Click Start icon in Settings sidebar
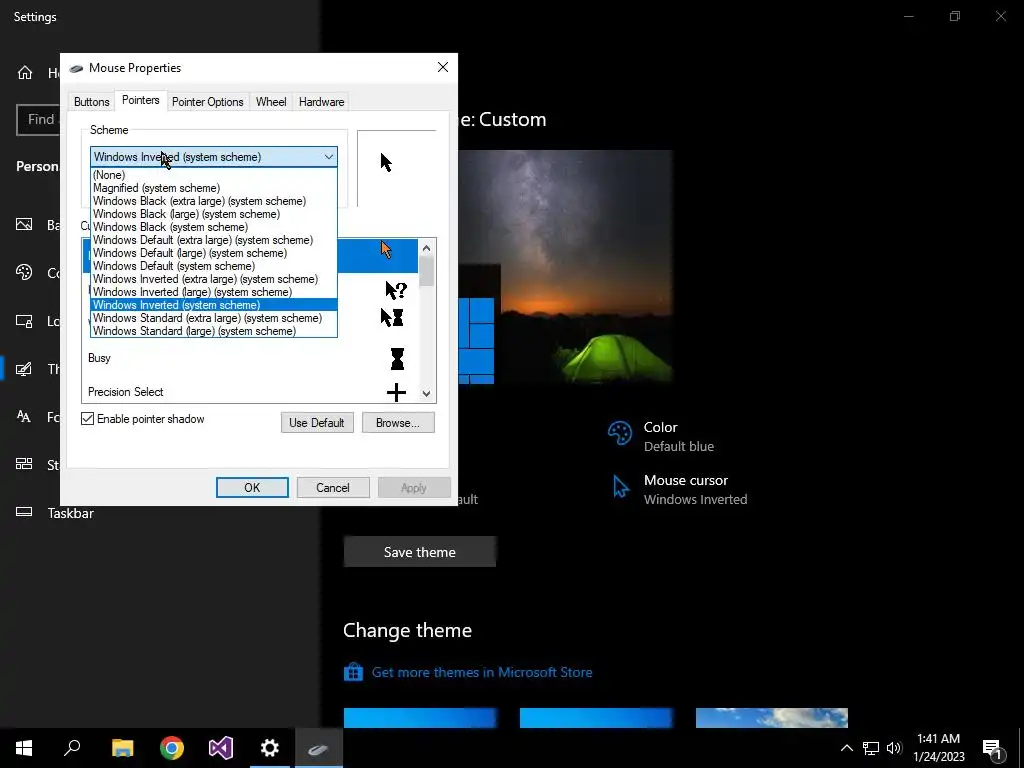Image resolution: width=1024 pixels, height=768 pixels. tap(24, 464)
